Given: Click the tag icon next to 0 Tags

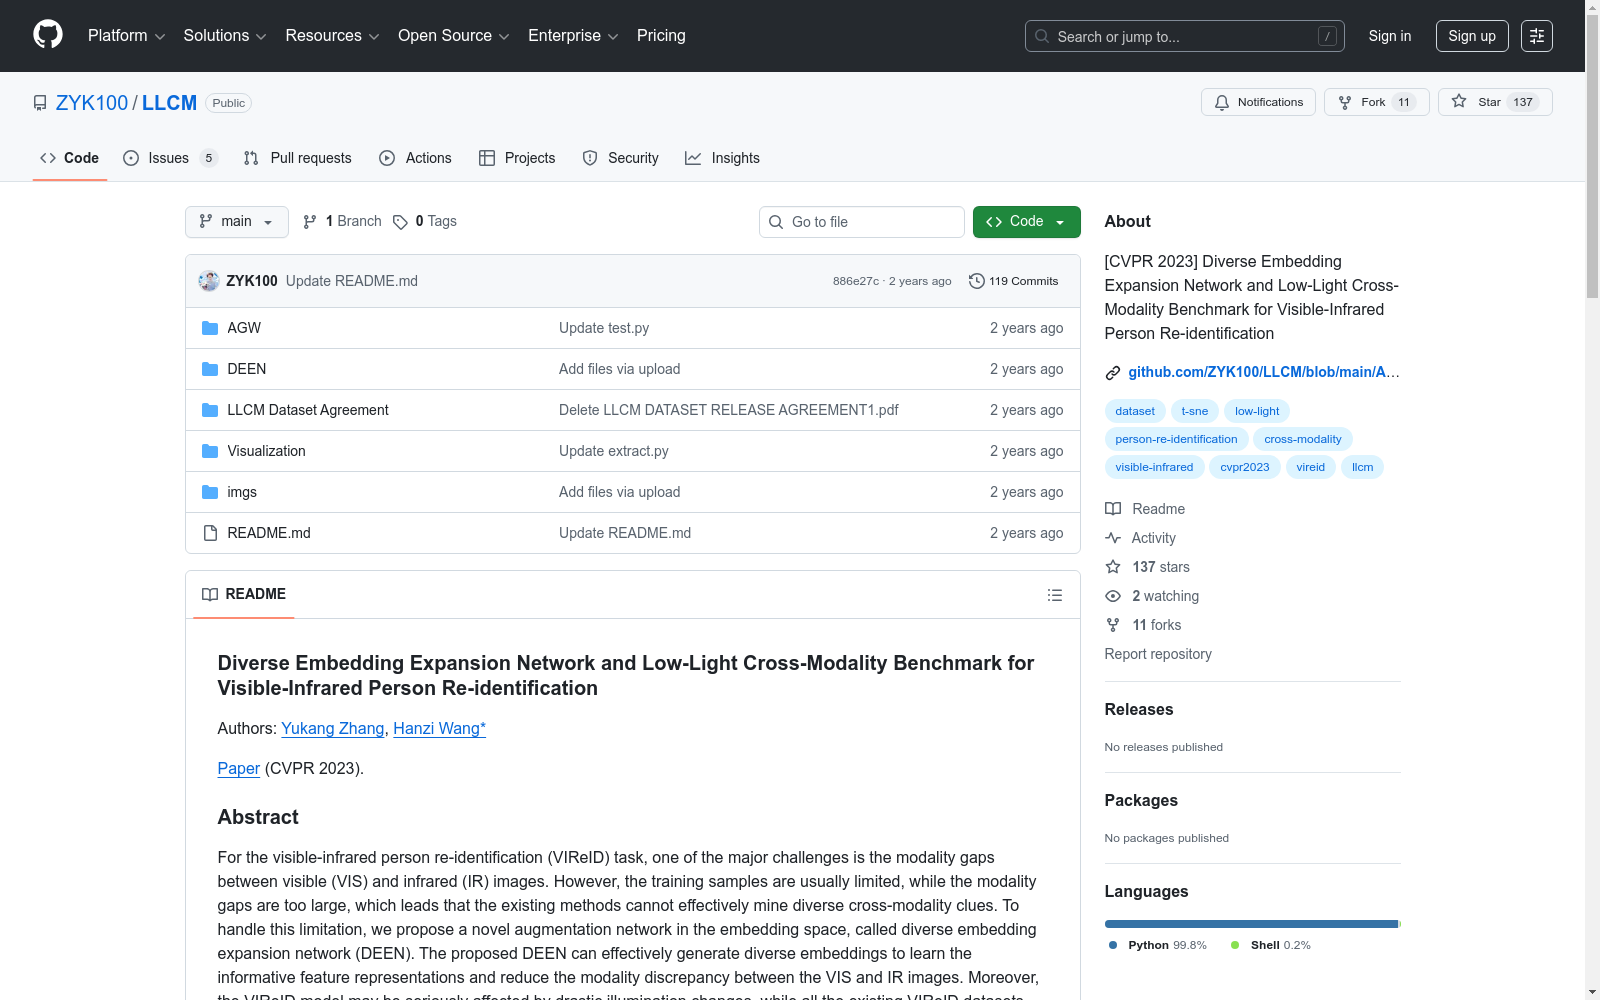Looking at the screenshot, I should pos(400,222).
